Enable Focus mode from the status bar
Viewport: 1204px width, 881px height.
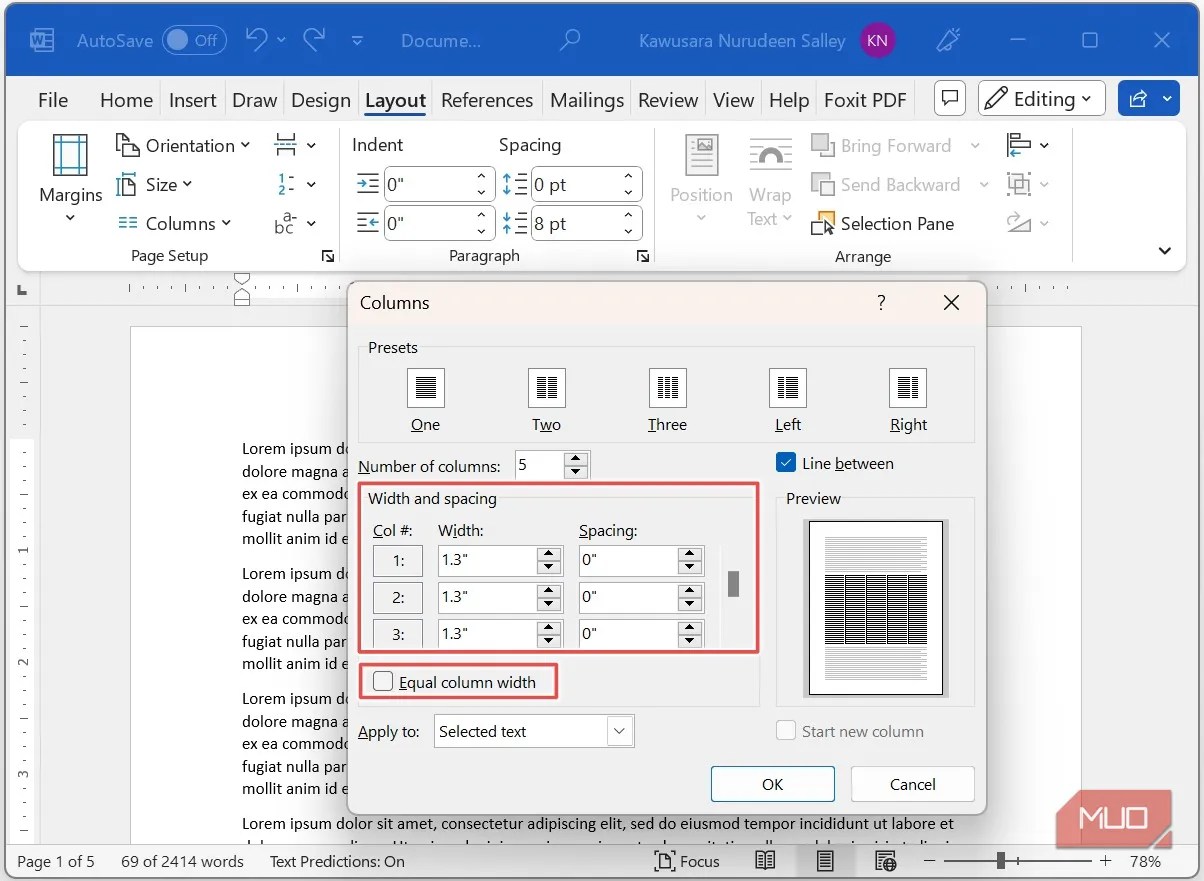688,861
